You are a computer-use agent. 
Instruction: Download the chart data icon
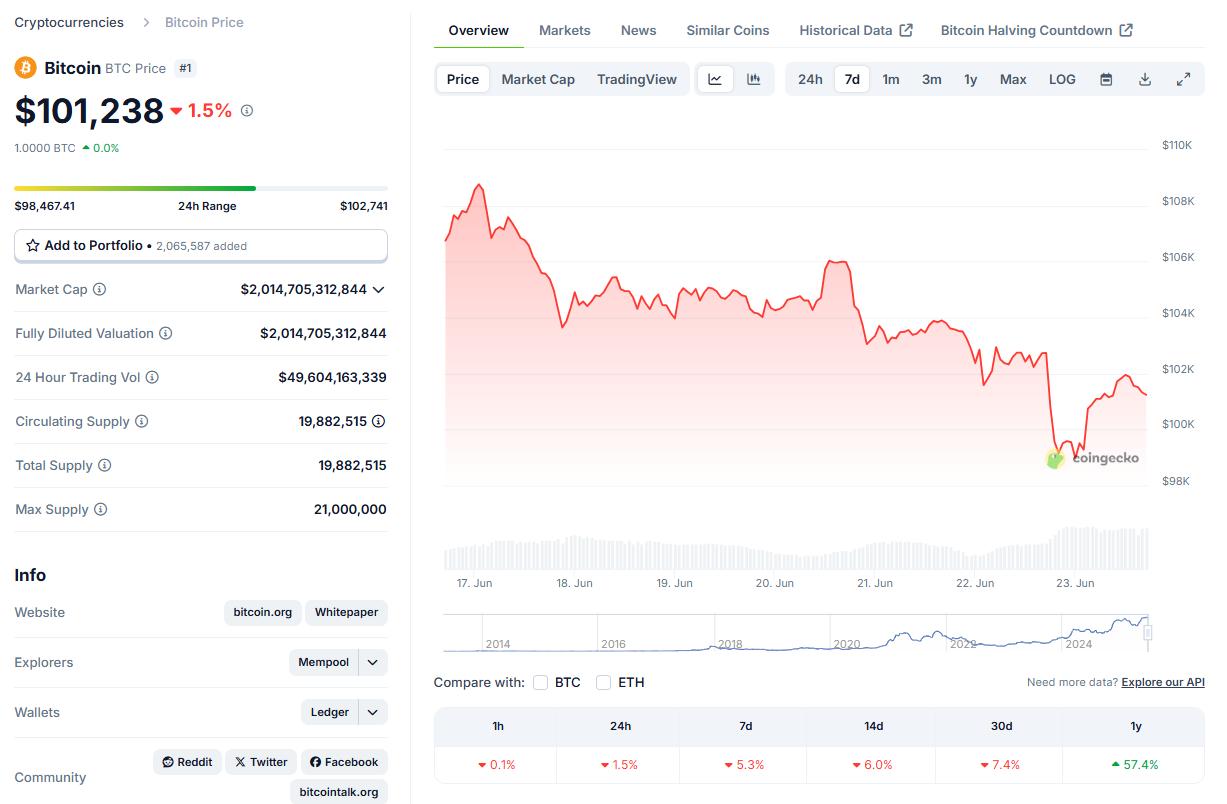tap(1145, 79)
